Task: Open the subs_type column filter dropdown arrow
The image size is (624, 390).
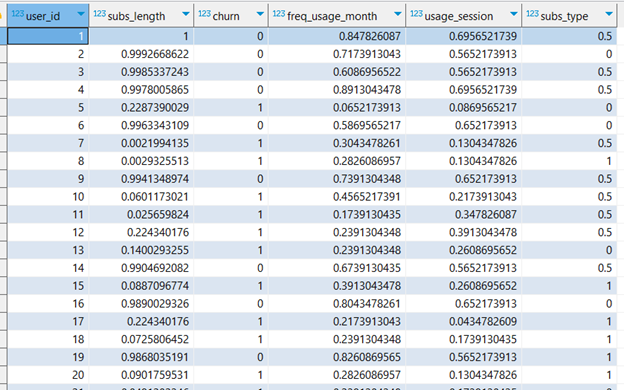Action: pyautogui.click(x=608, y=14)
